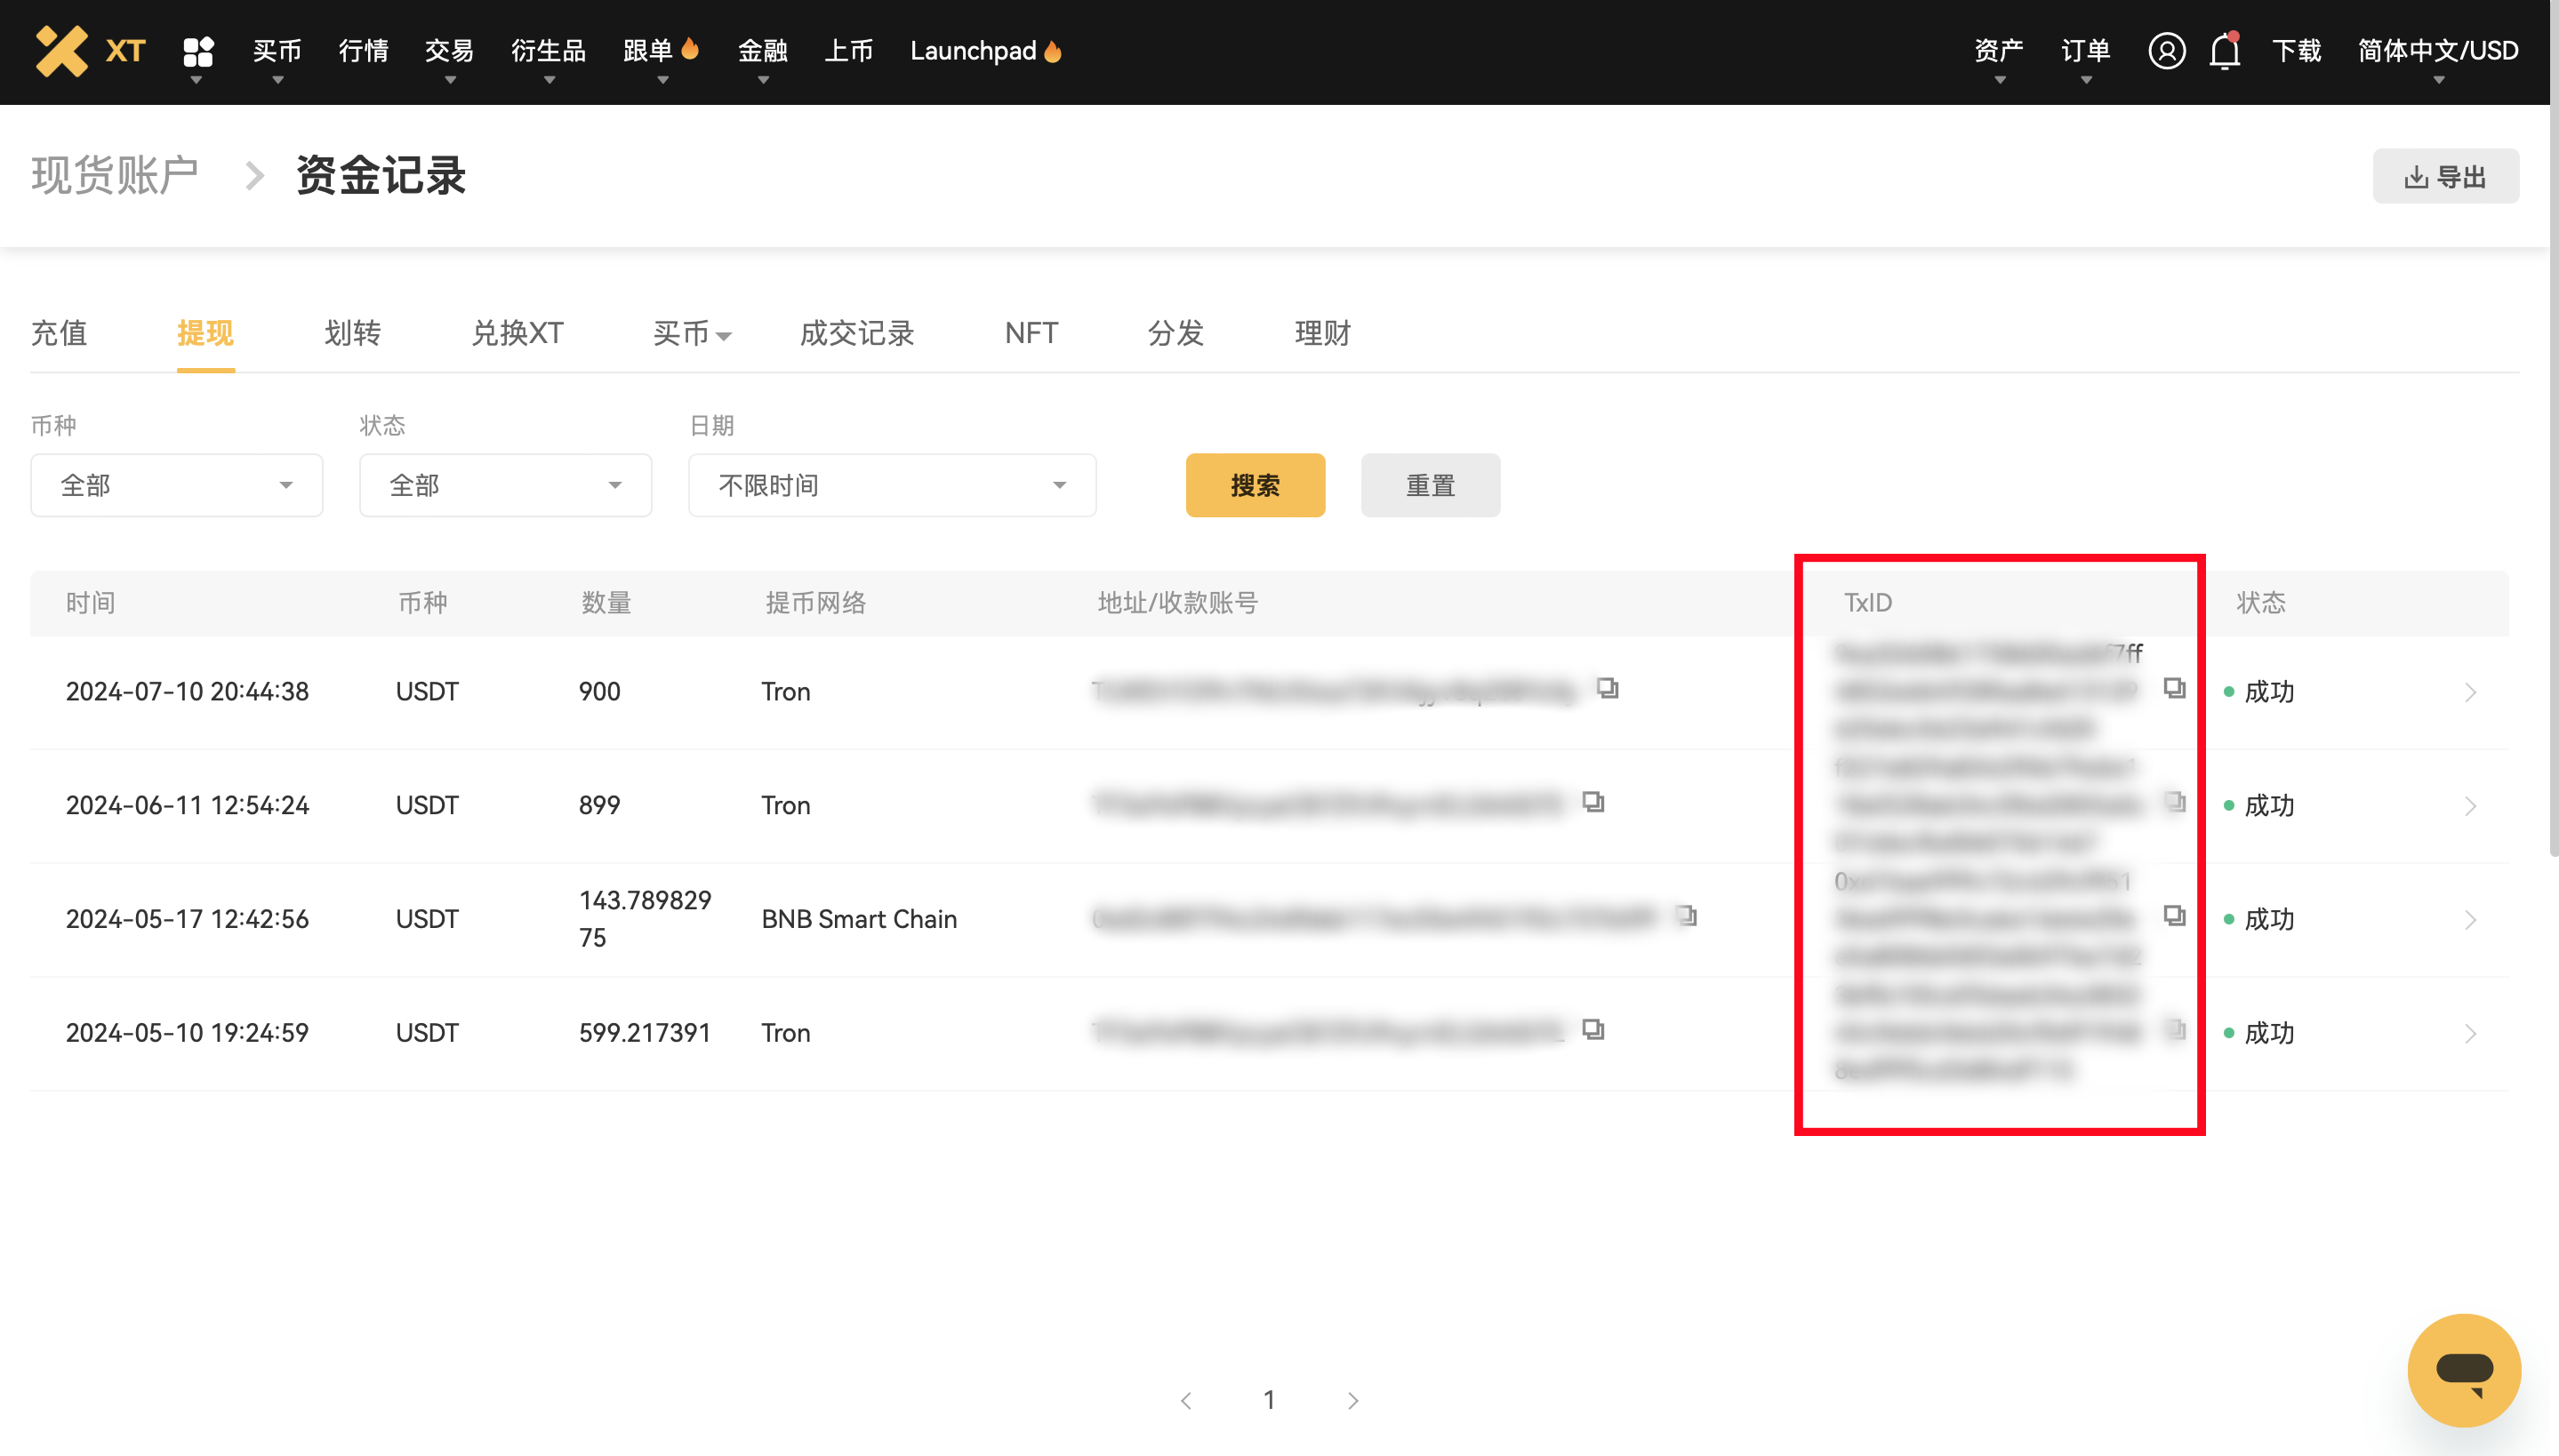Open the apps grid menu icon

click(x=198, y=50)
